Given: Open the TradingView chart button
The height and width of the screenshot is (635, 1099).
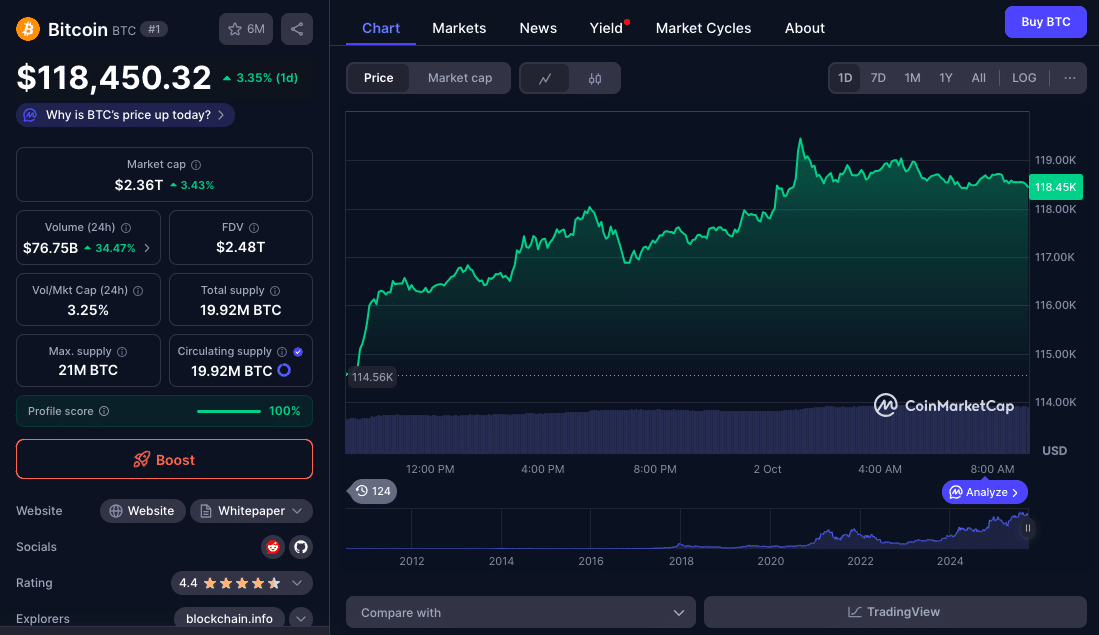Looking at the screenshot, I should [895, 613].
